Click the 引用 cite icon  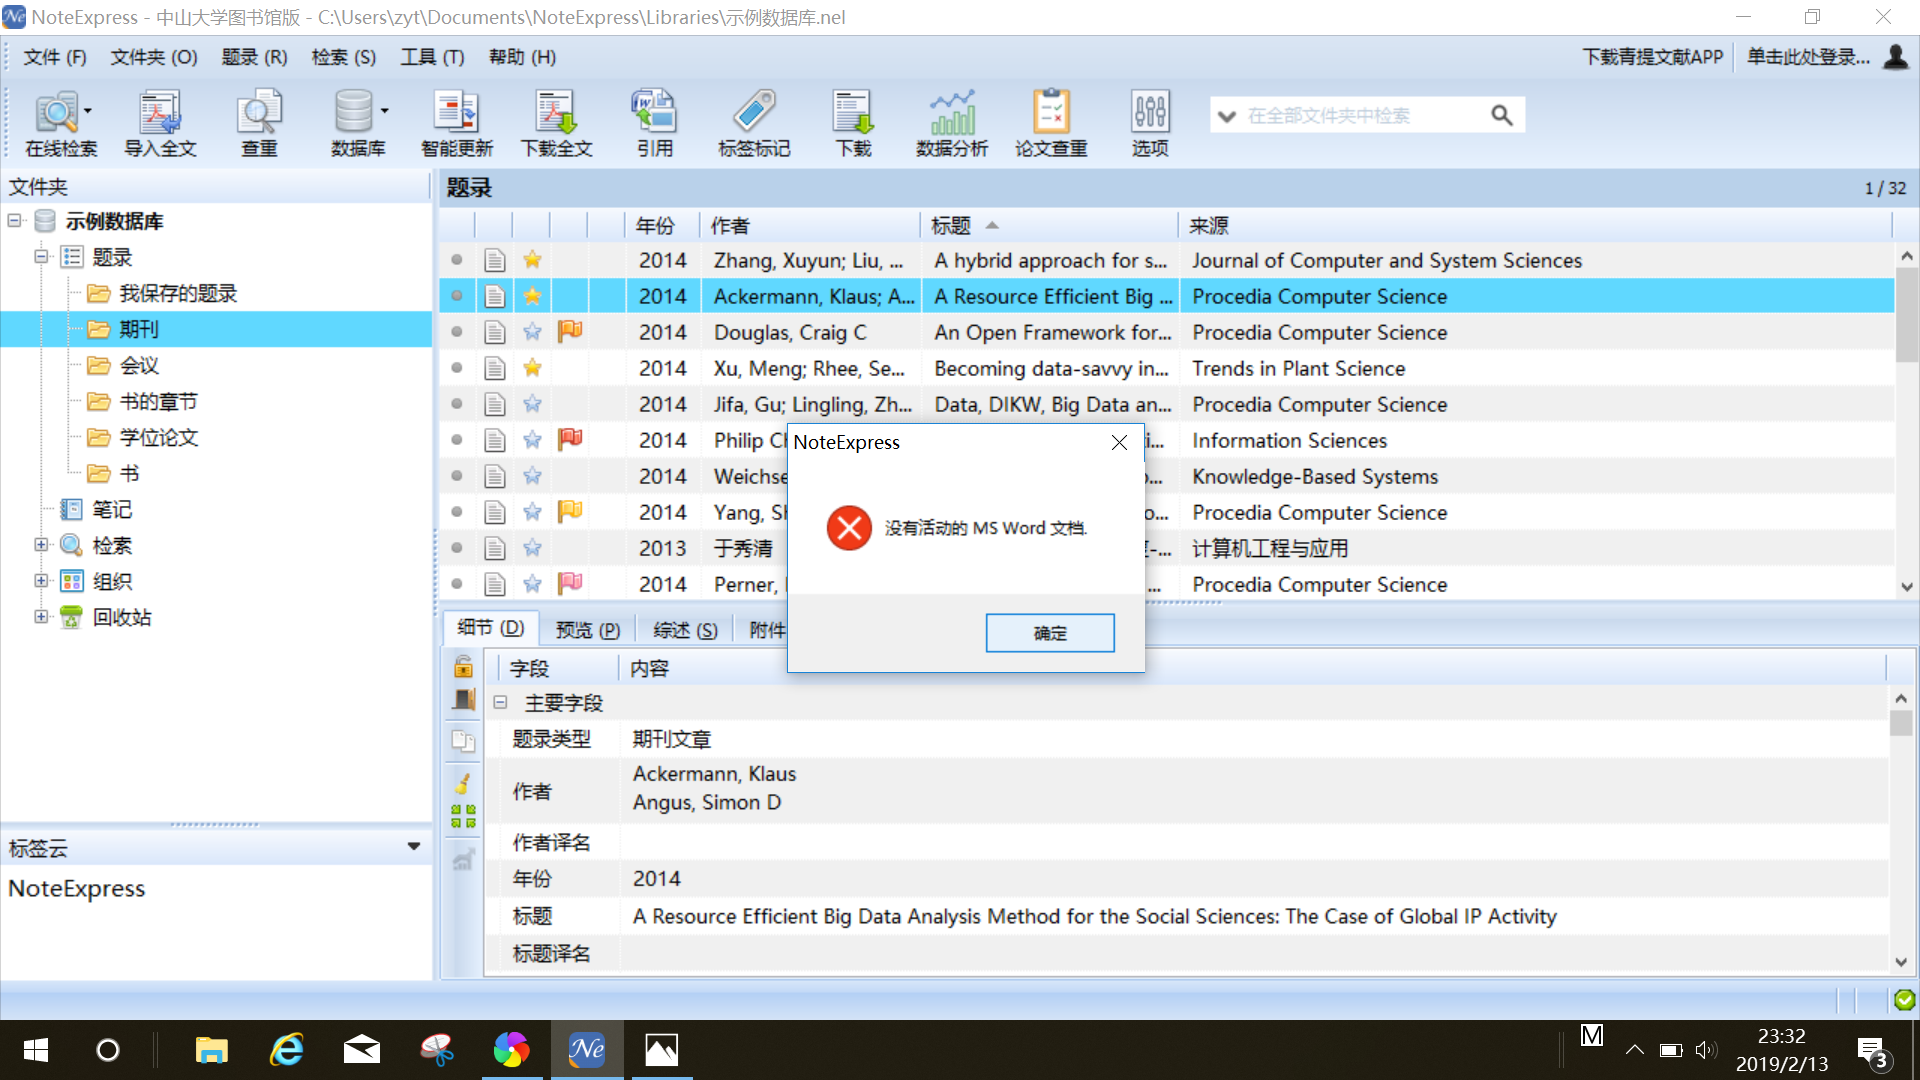coord(655,123)
